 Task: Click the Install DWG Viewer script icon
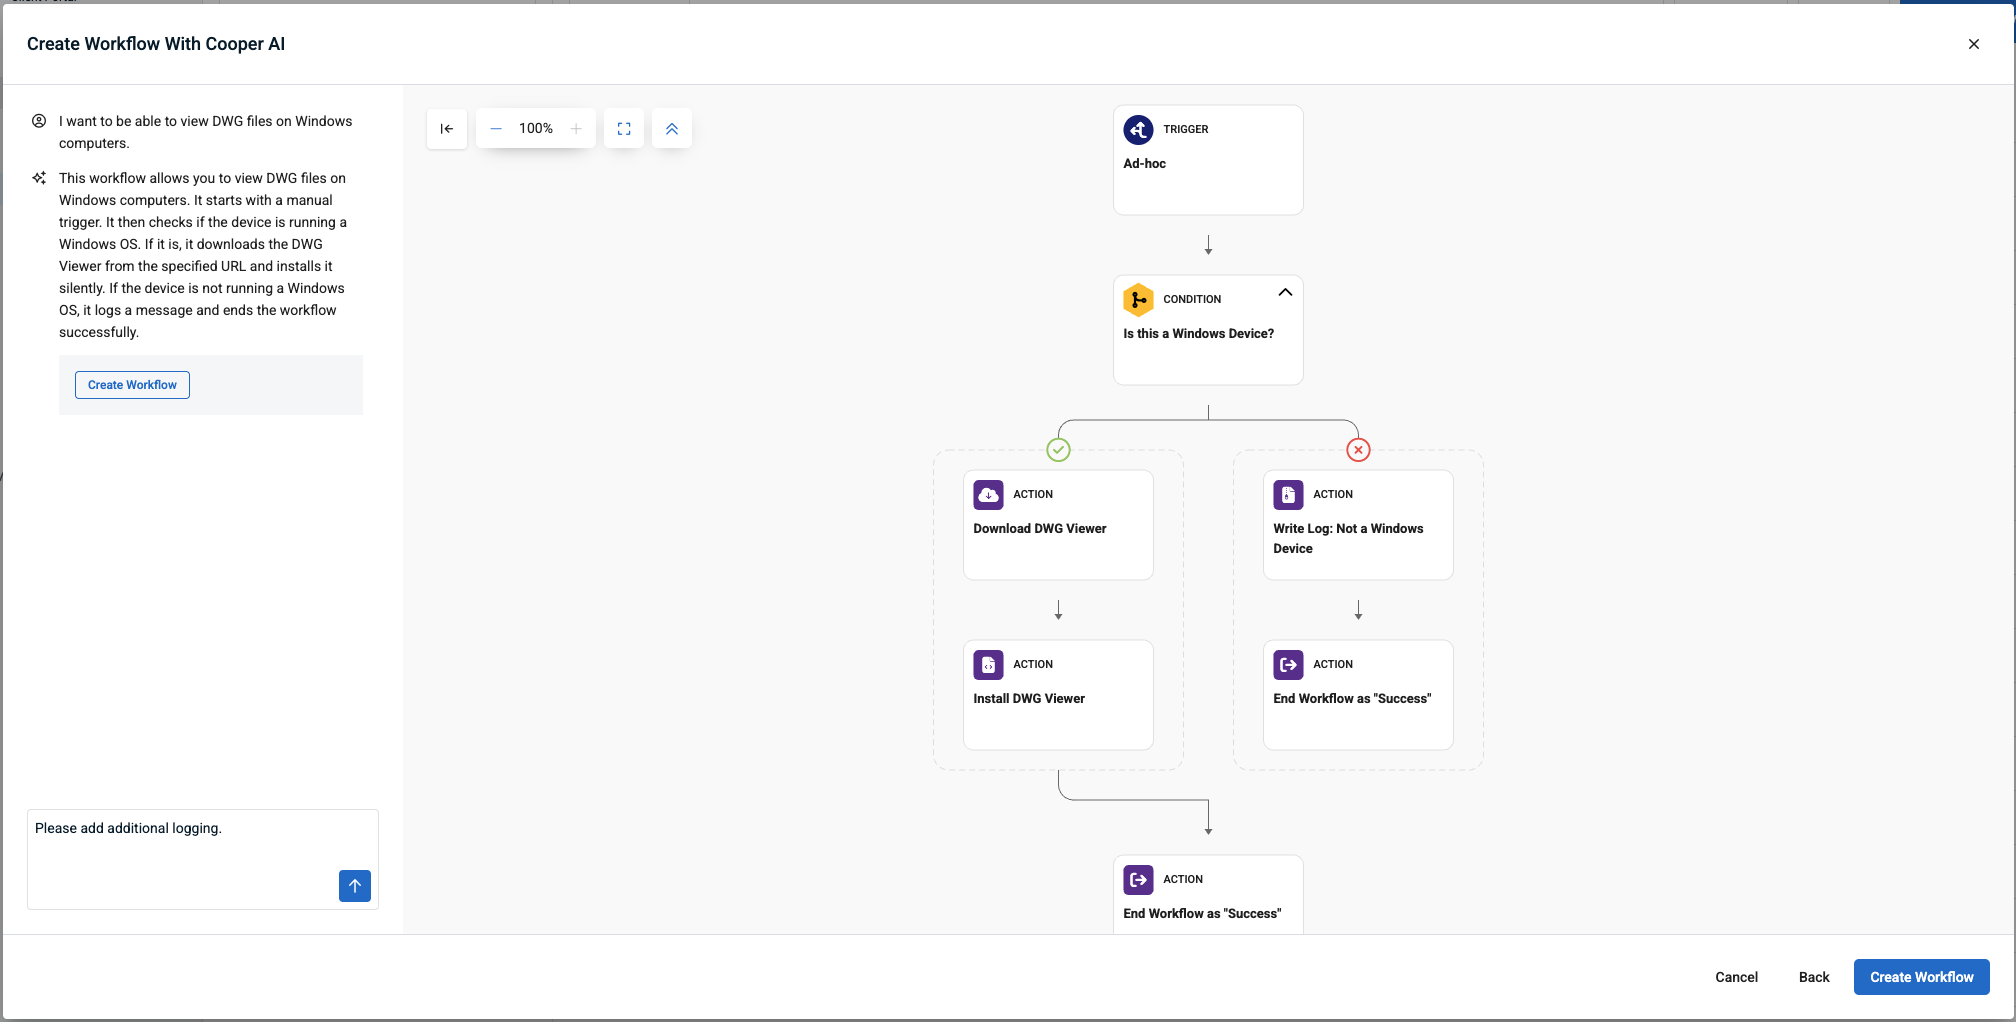point(988,665)
